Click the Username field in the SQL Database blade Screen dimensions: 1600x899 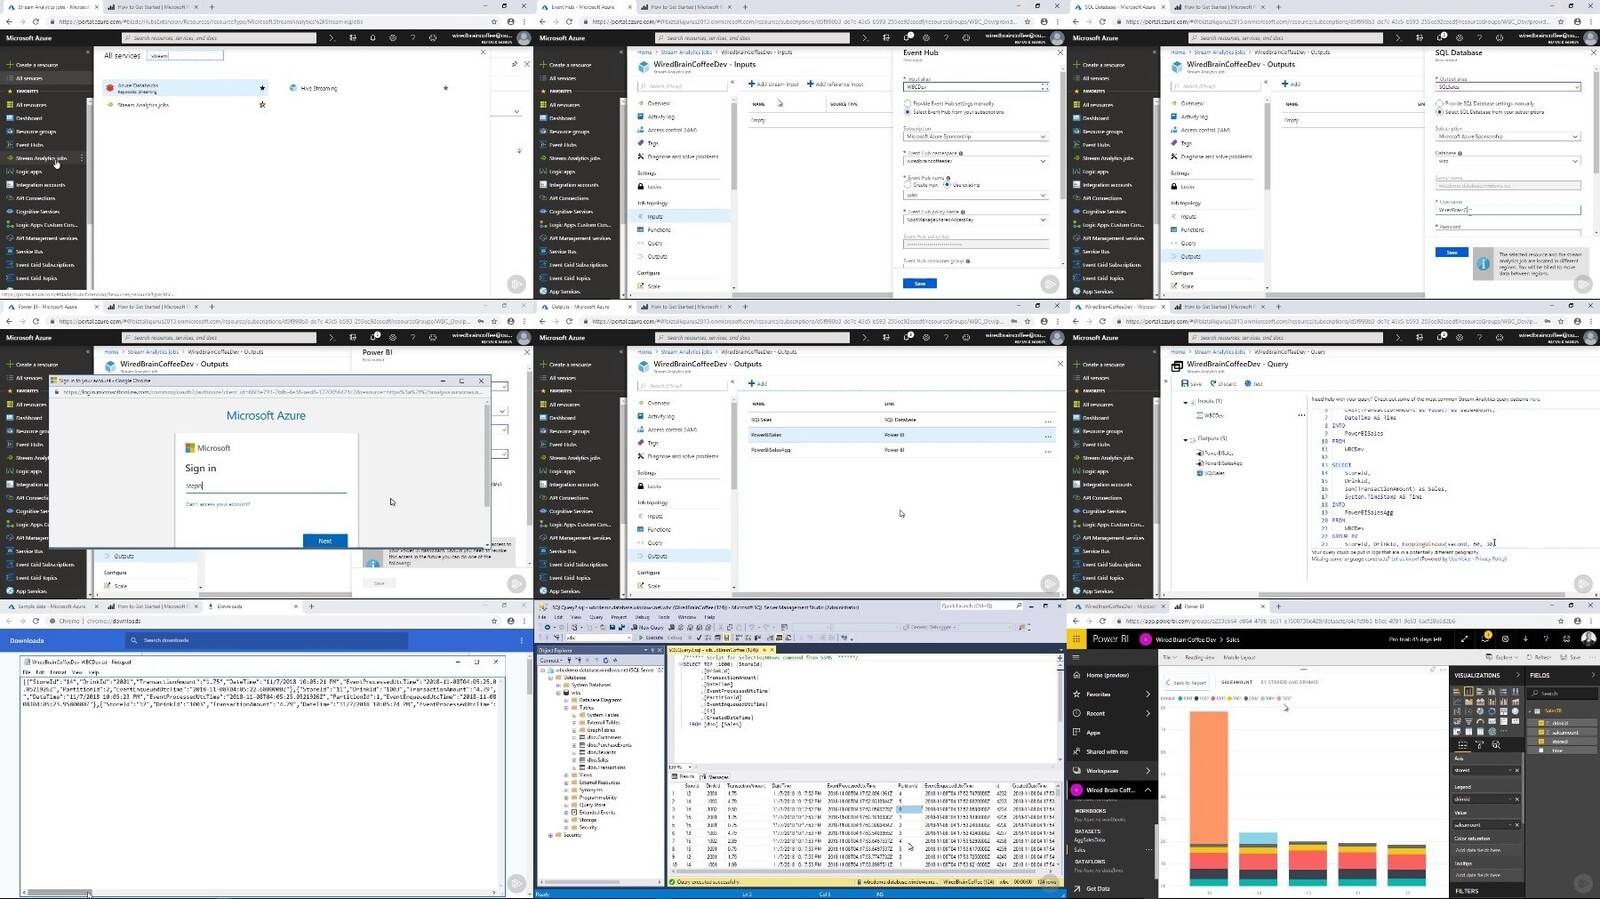1508,210
